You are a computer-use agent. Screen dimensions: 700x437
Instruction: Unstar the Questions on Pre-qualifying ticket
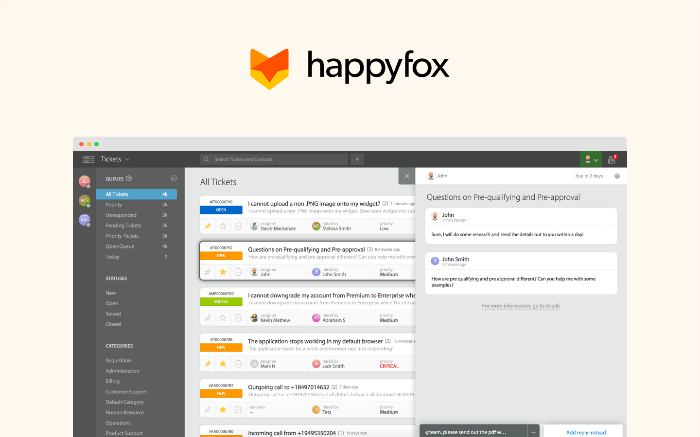(x=223, y=271)
